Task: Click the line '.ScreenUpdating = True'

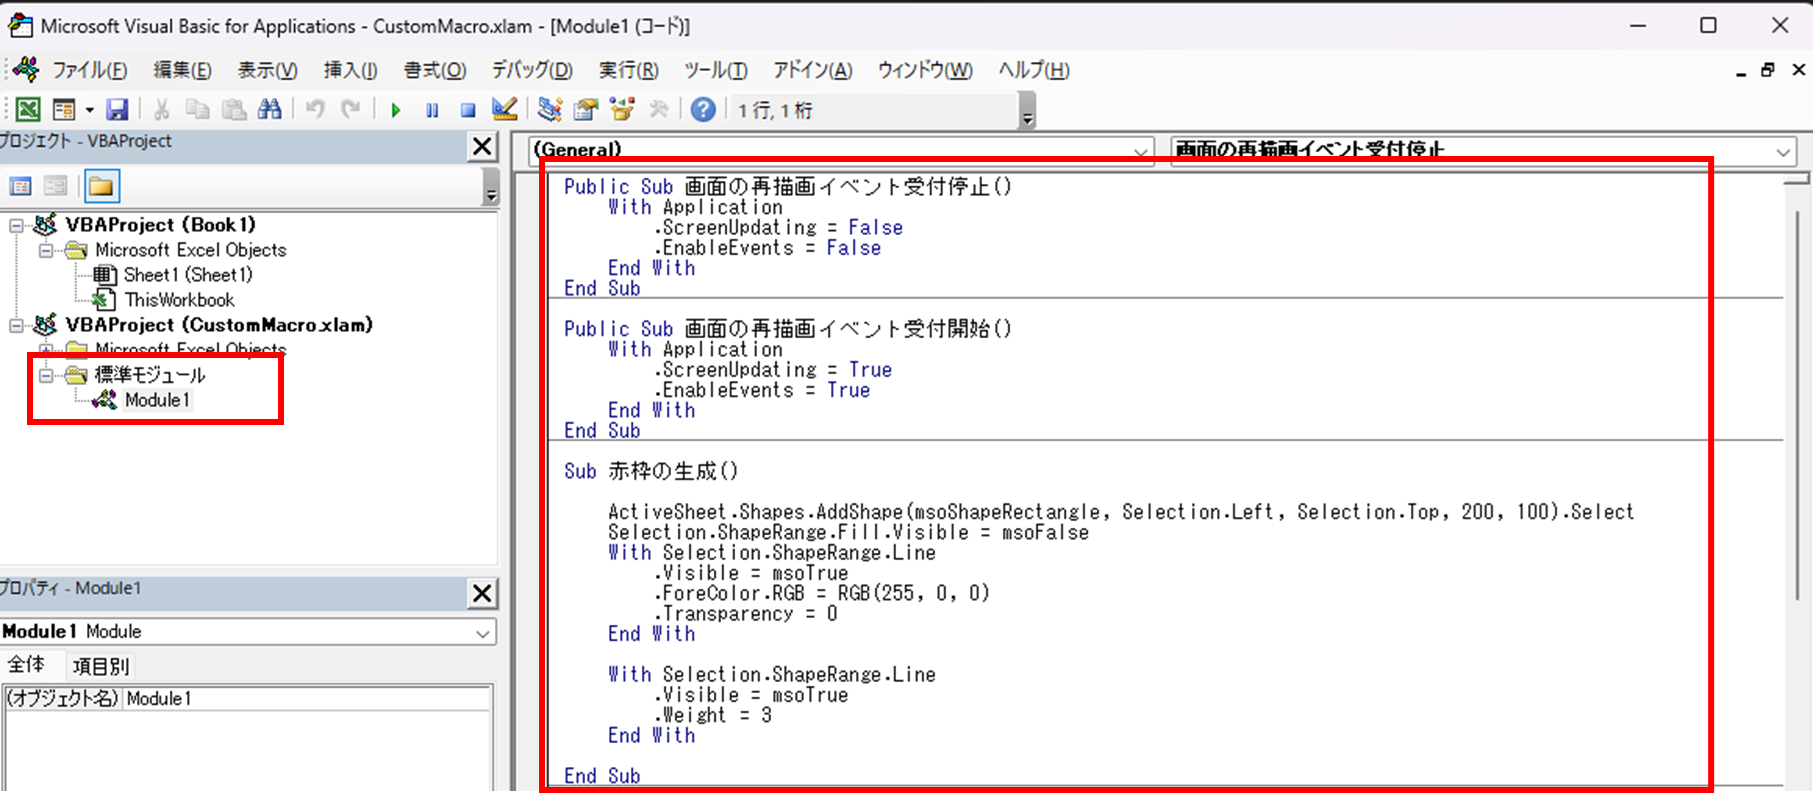Action: tap(772, 370)
